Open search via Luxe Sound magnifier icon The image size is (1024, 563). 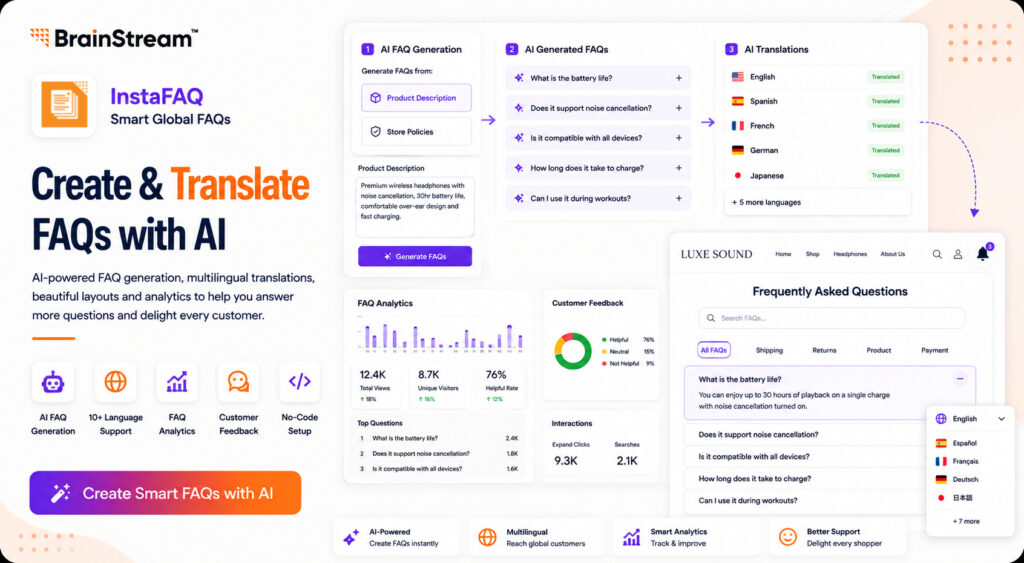coord(937,254)
